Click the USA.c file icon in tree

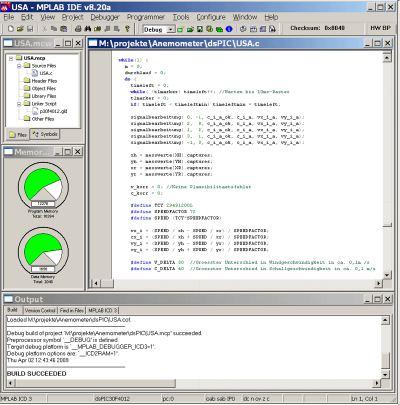tap(35, 73)
